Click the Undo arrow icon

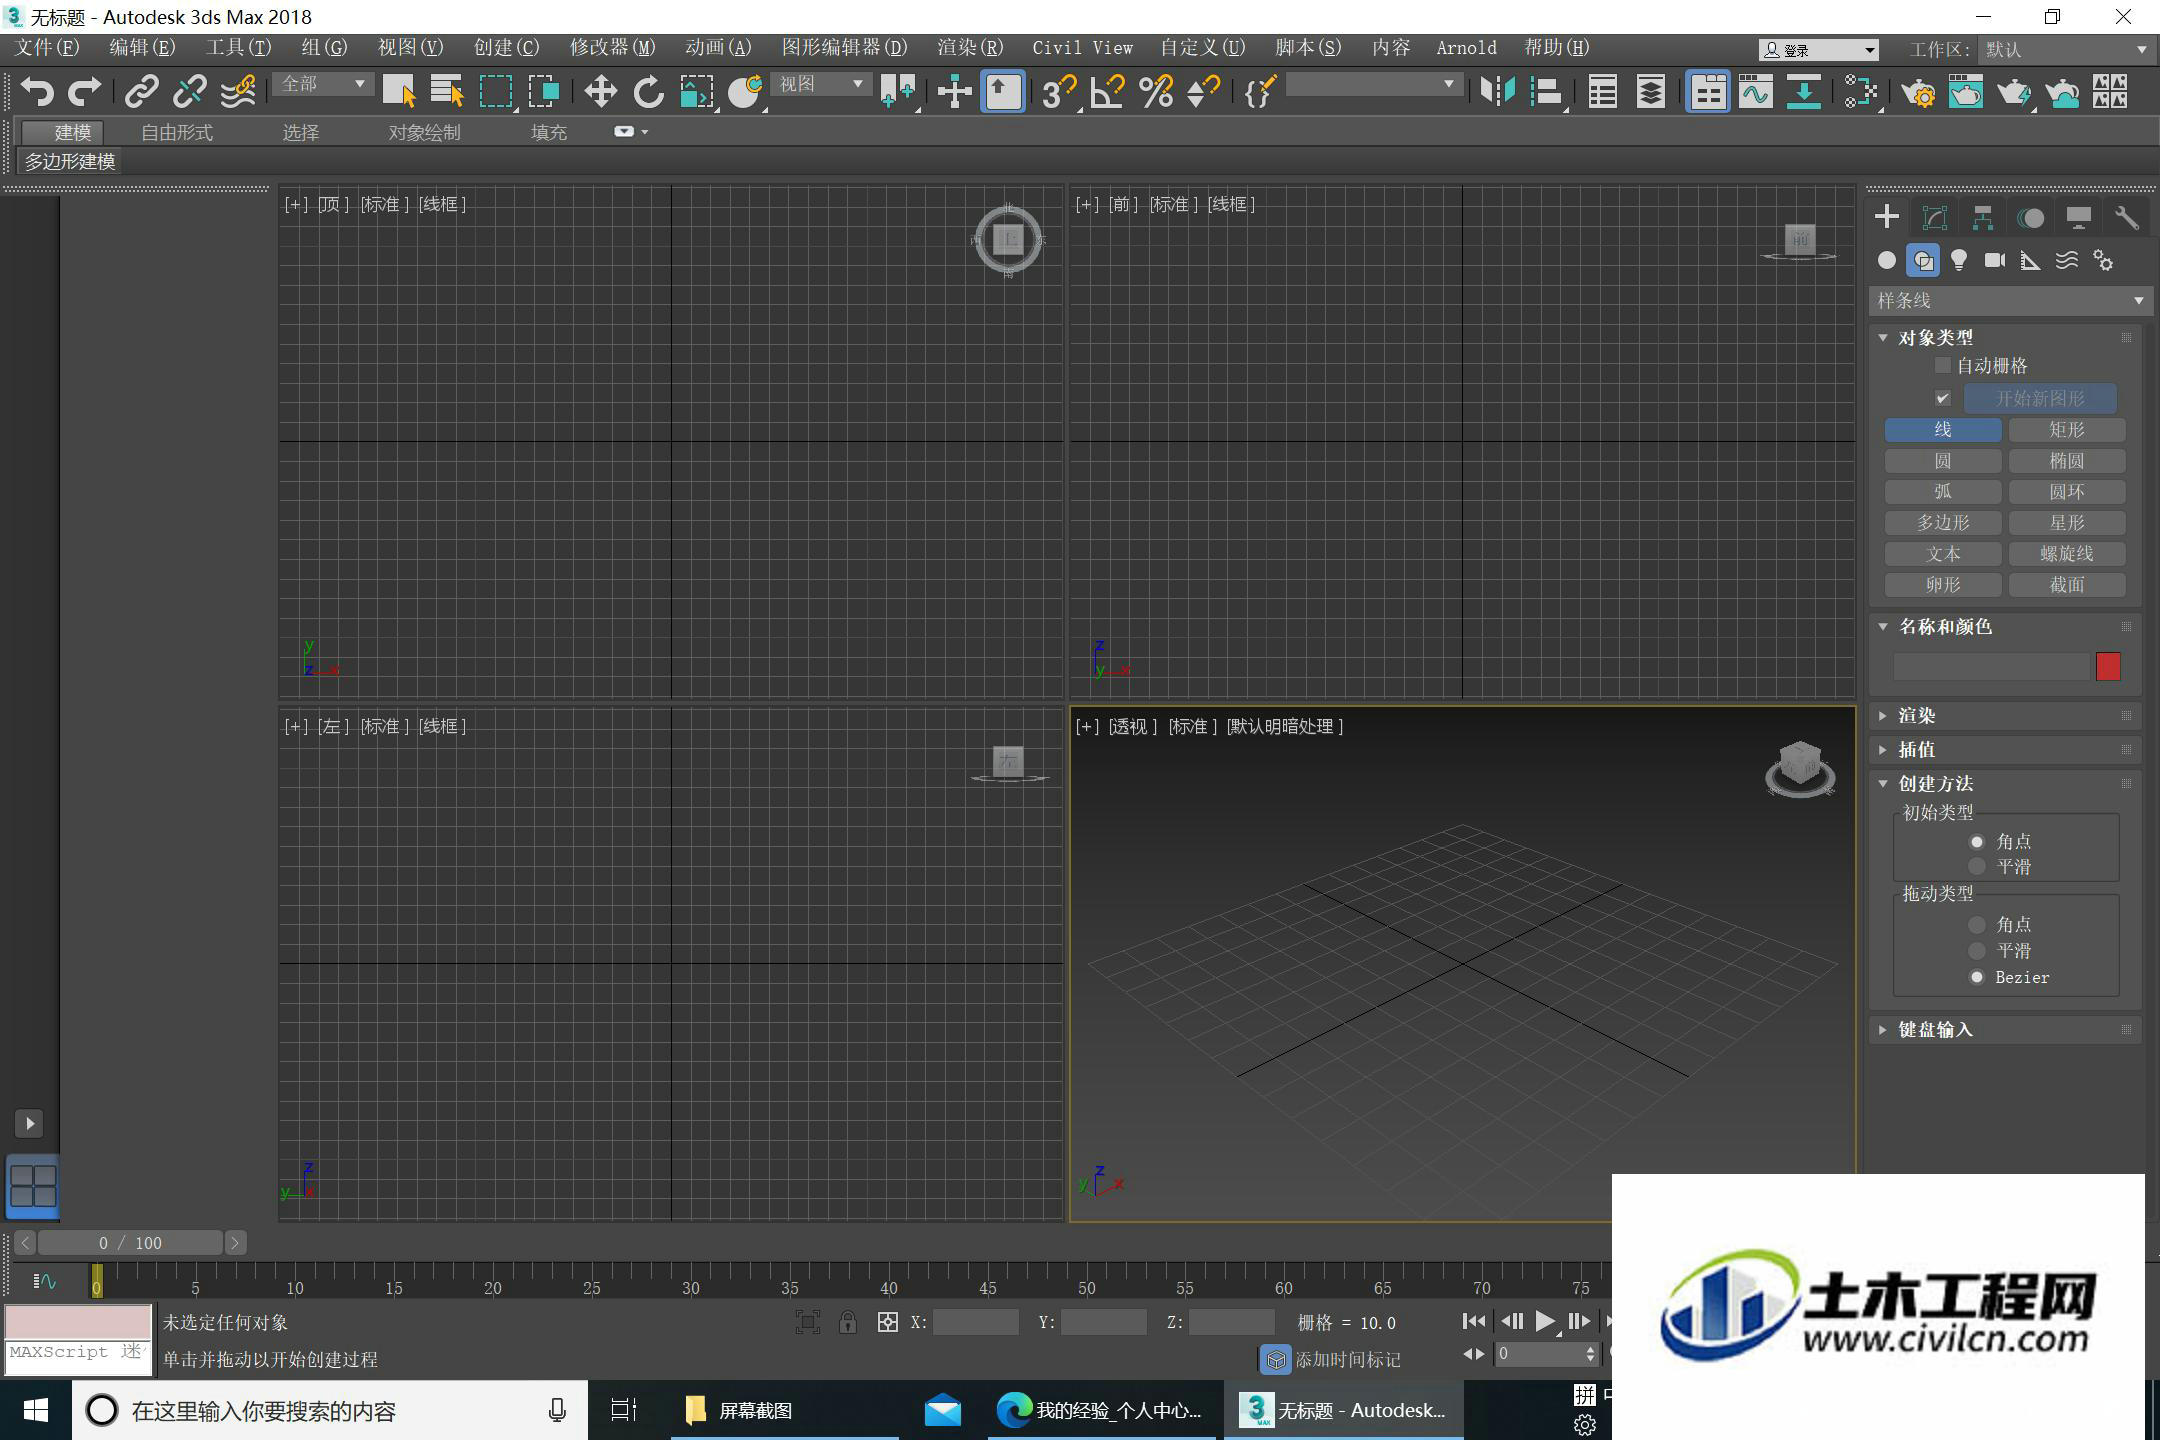[x=37, y=92]
